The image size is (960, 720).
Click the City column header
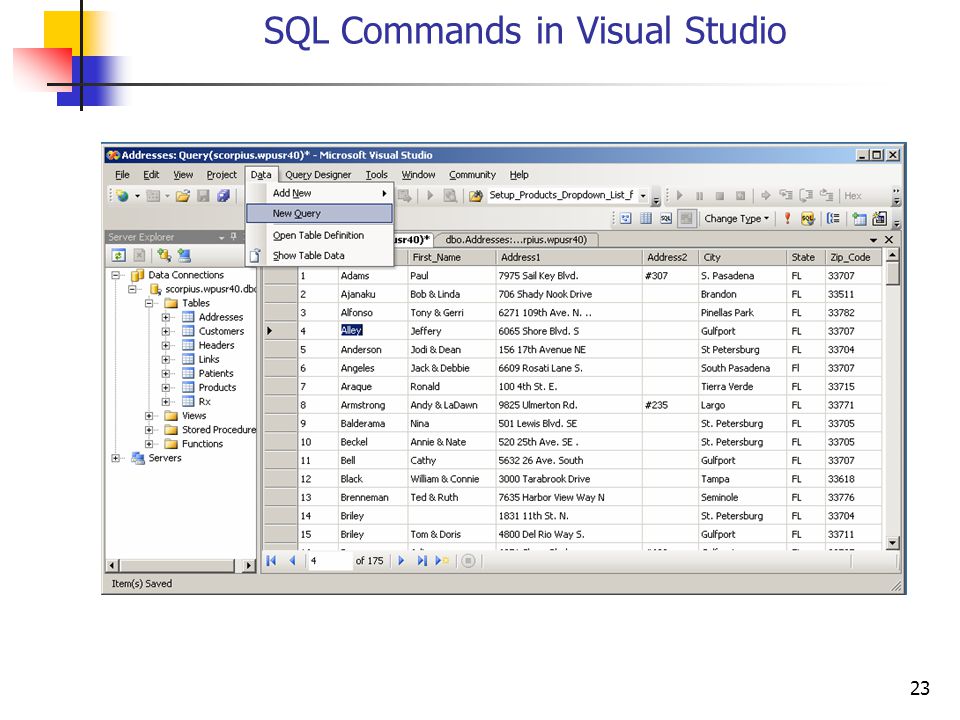click(741, 257)
